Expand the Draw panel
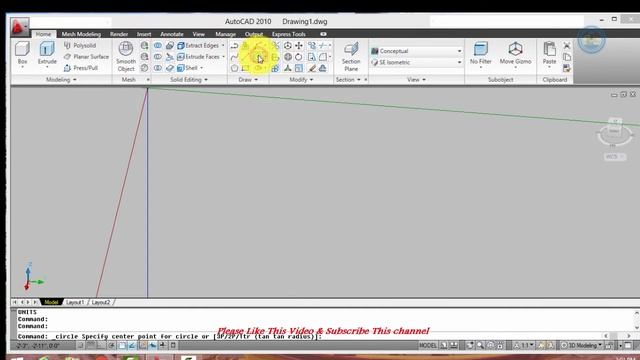The image size is (640, 360). (248, 80)
